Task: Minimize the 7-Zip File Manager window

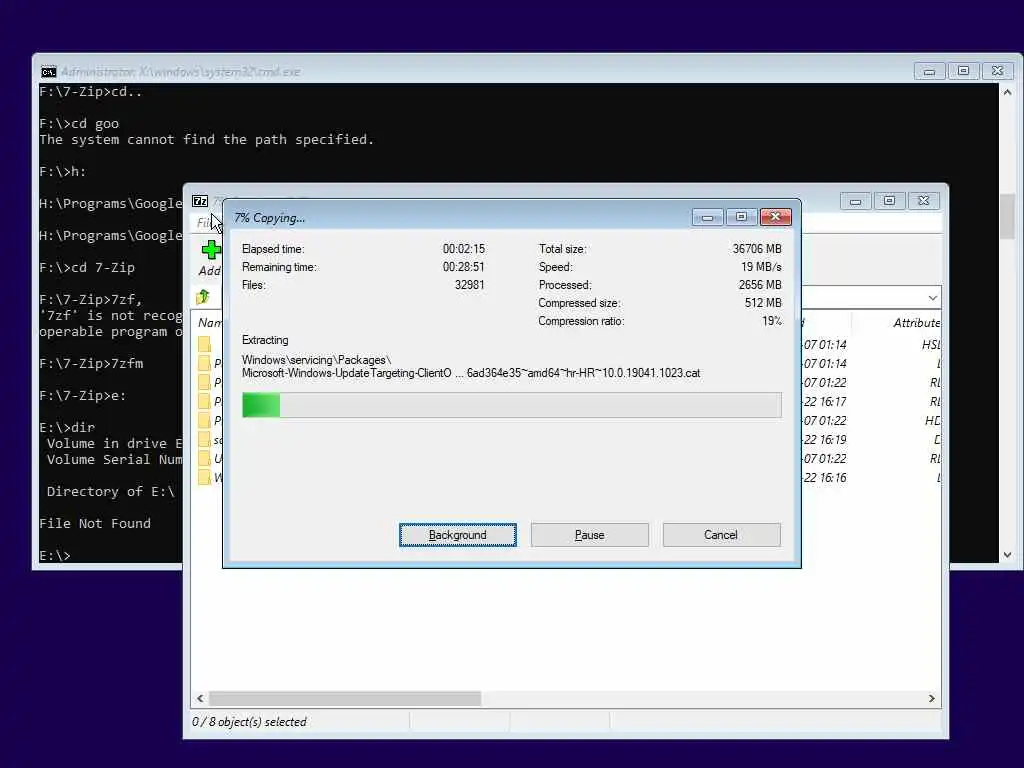Action: [855, 201]
